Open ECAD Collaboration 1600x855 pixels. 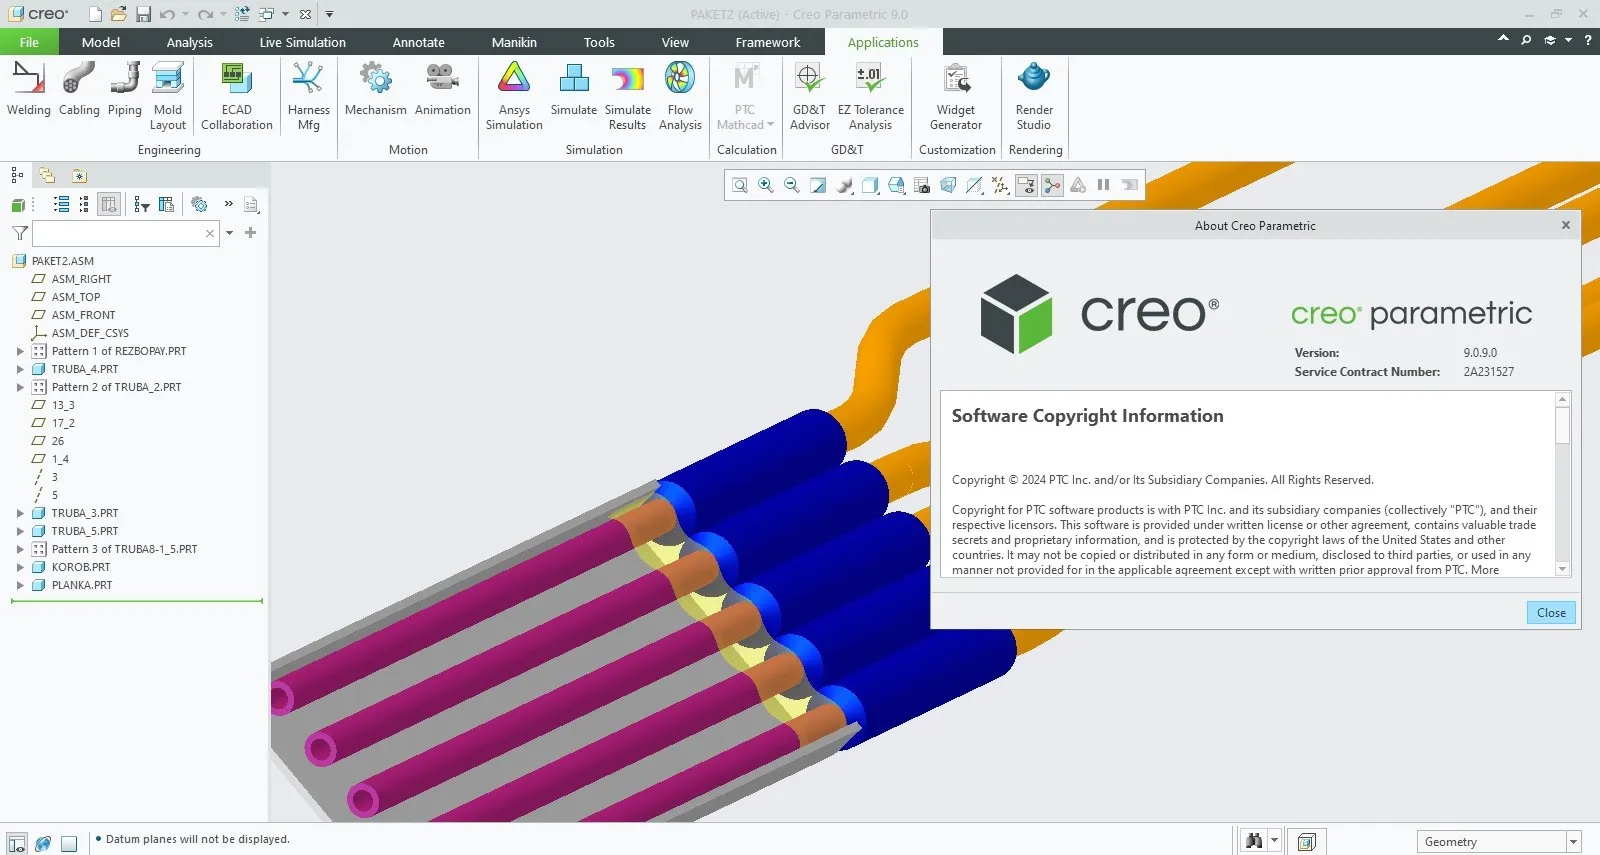[237, 96]
